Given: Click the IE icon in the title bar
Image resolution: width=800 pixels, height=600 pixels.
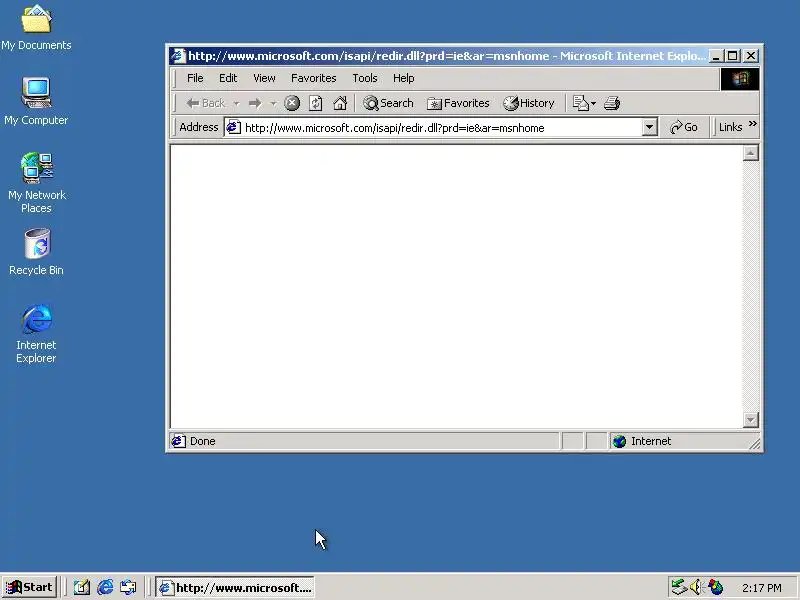Looking at the screenshot, I should (x=178, y=56).
